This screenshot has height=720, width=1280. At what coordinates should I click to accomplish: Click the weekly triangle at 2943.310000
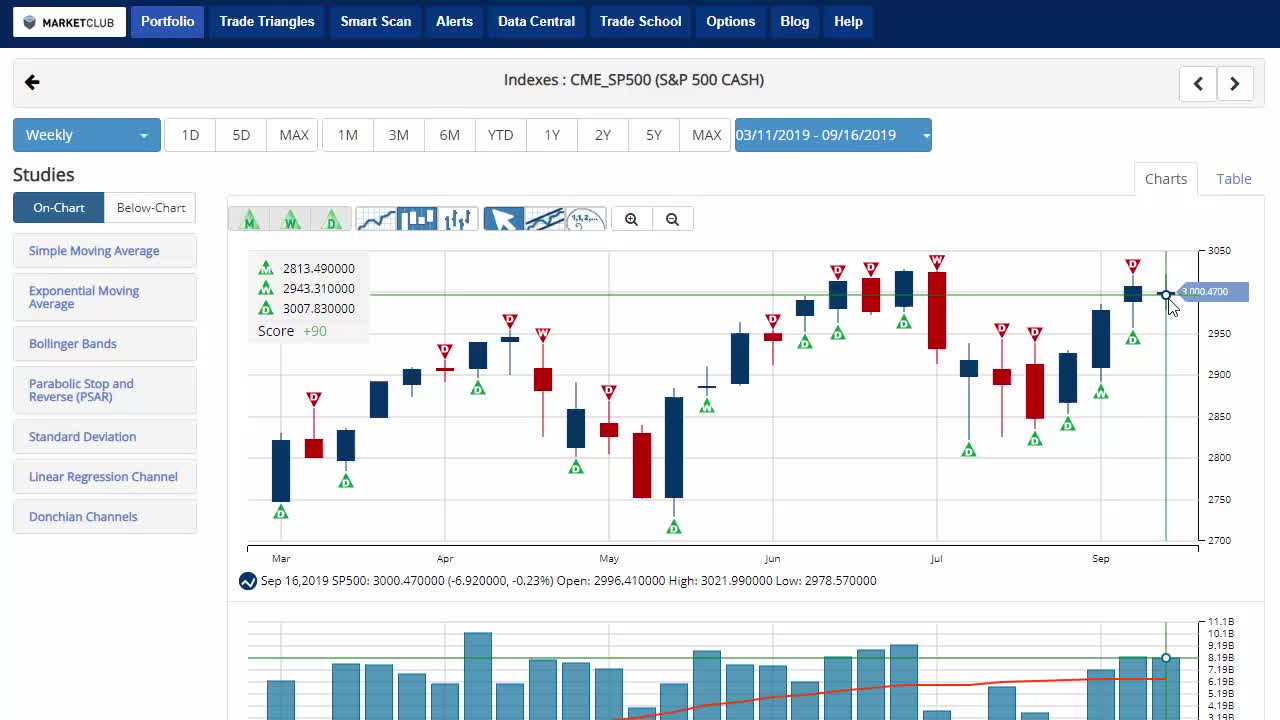pos(265,288)
